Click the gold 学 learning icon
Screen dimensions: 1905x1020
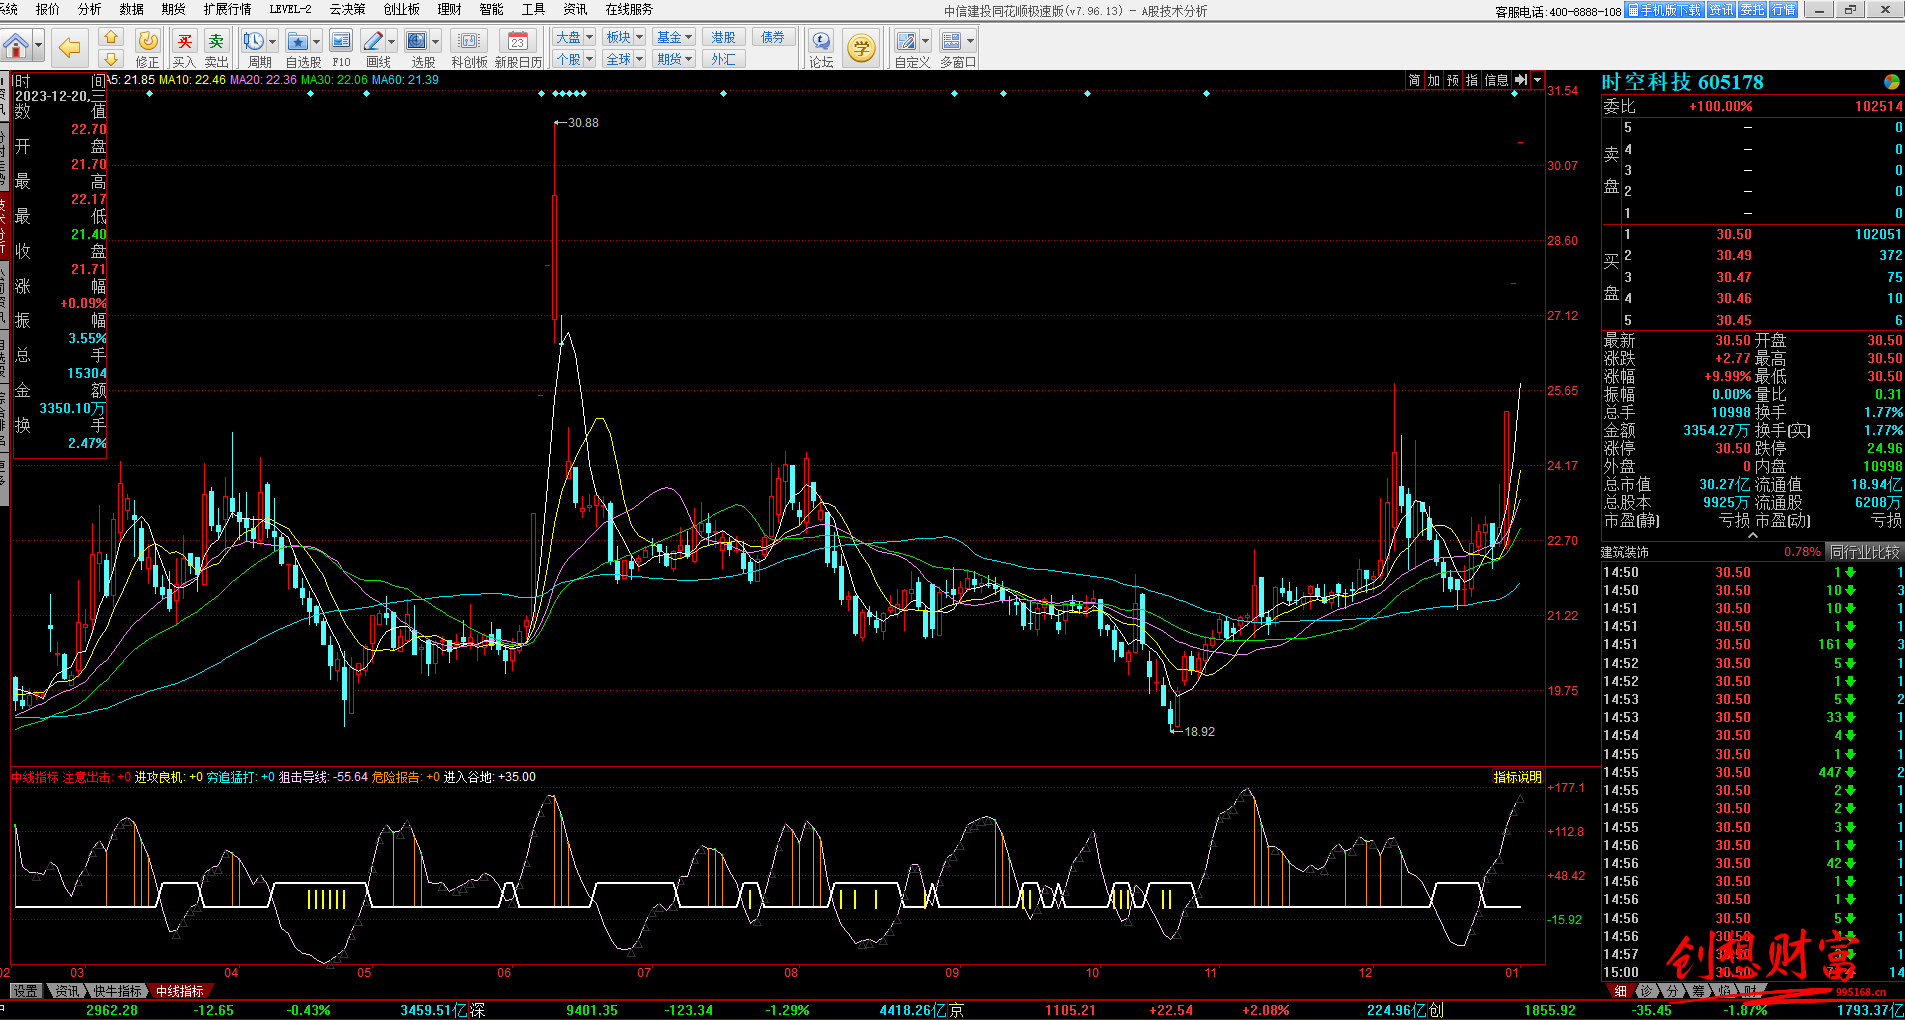click(x=861, y=46)
